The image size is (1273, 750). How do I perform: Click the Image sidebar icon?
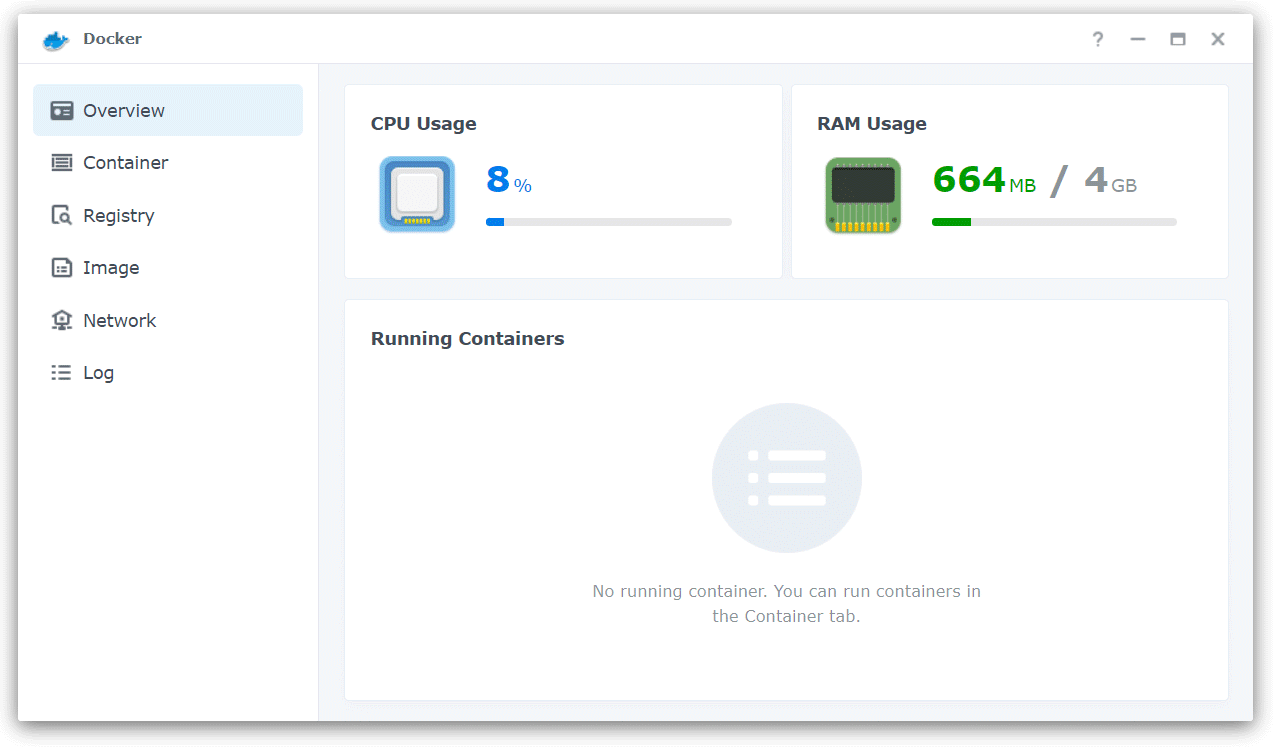coord(62,268)
